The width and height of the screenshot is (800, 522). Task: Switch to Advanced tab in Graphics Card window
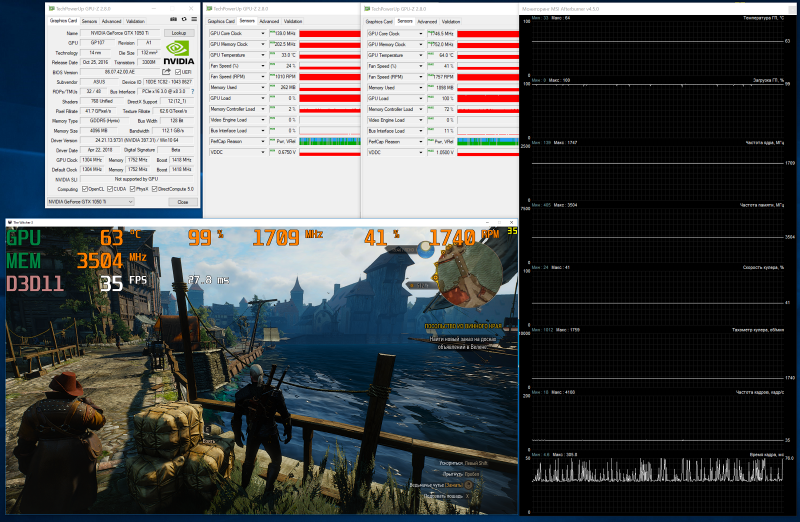click(x=111, y=20)
